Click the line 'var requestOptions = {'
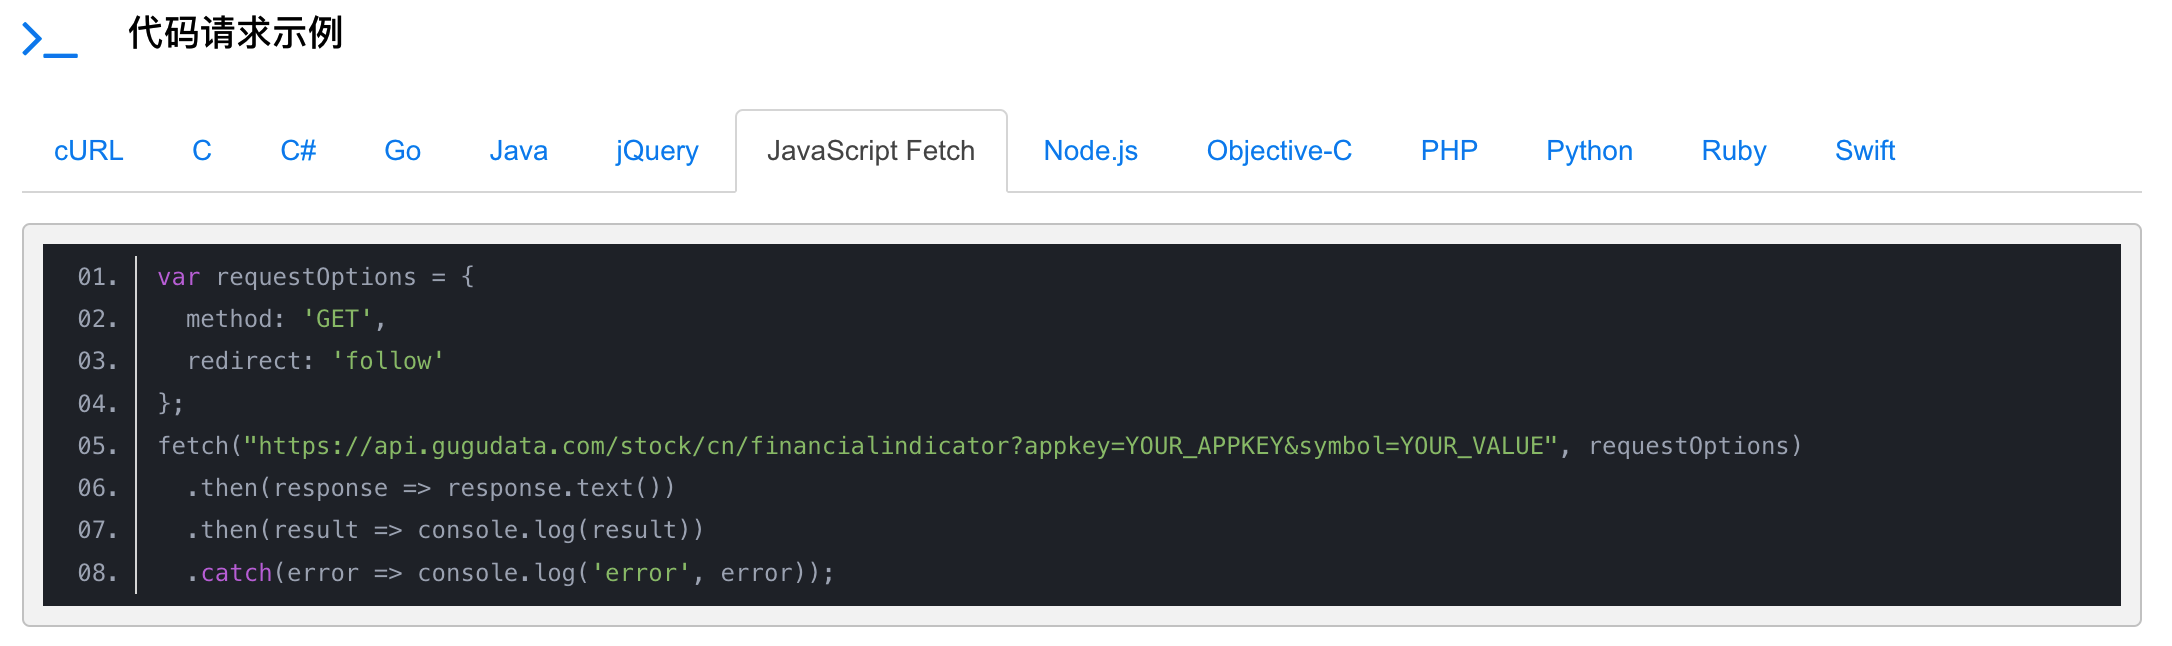2172x646 pixels. coord(316,277)
